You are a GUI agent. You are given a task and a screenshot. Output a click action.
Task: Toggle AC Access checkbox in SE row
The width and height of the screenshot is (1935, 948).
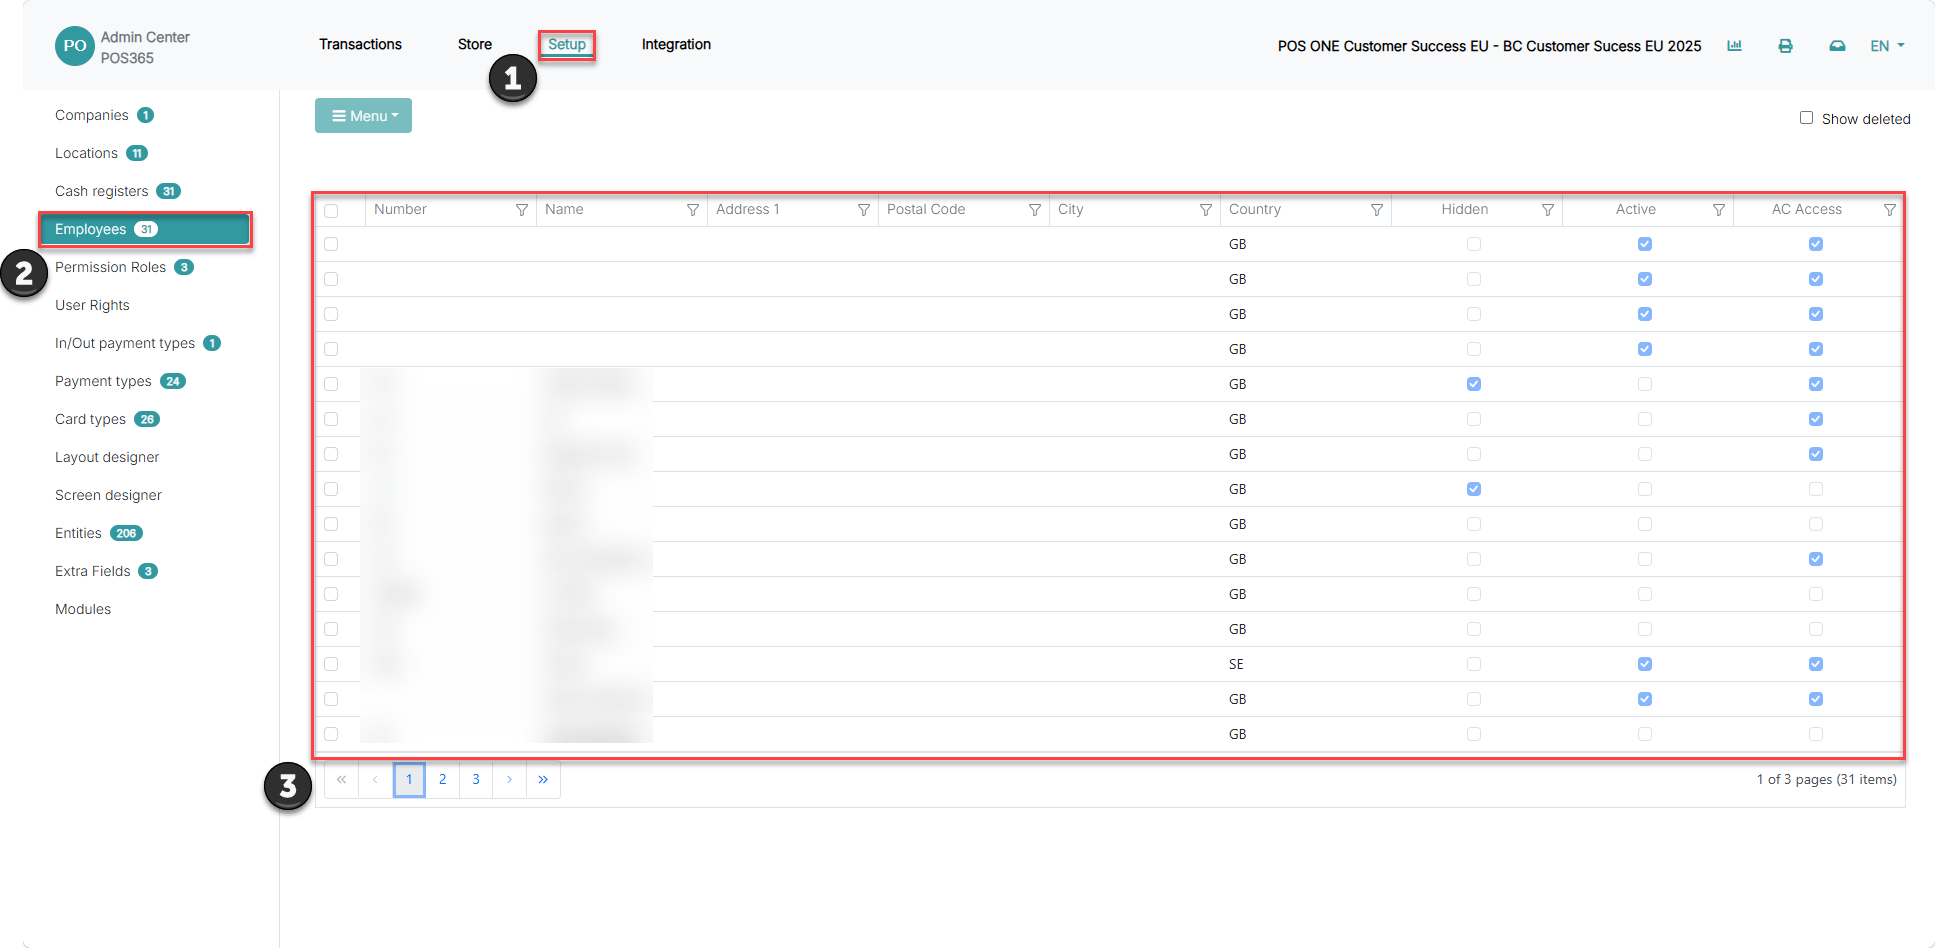click(1815, 664)
